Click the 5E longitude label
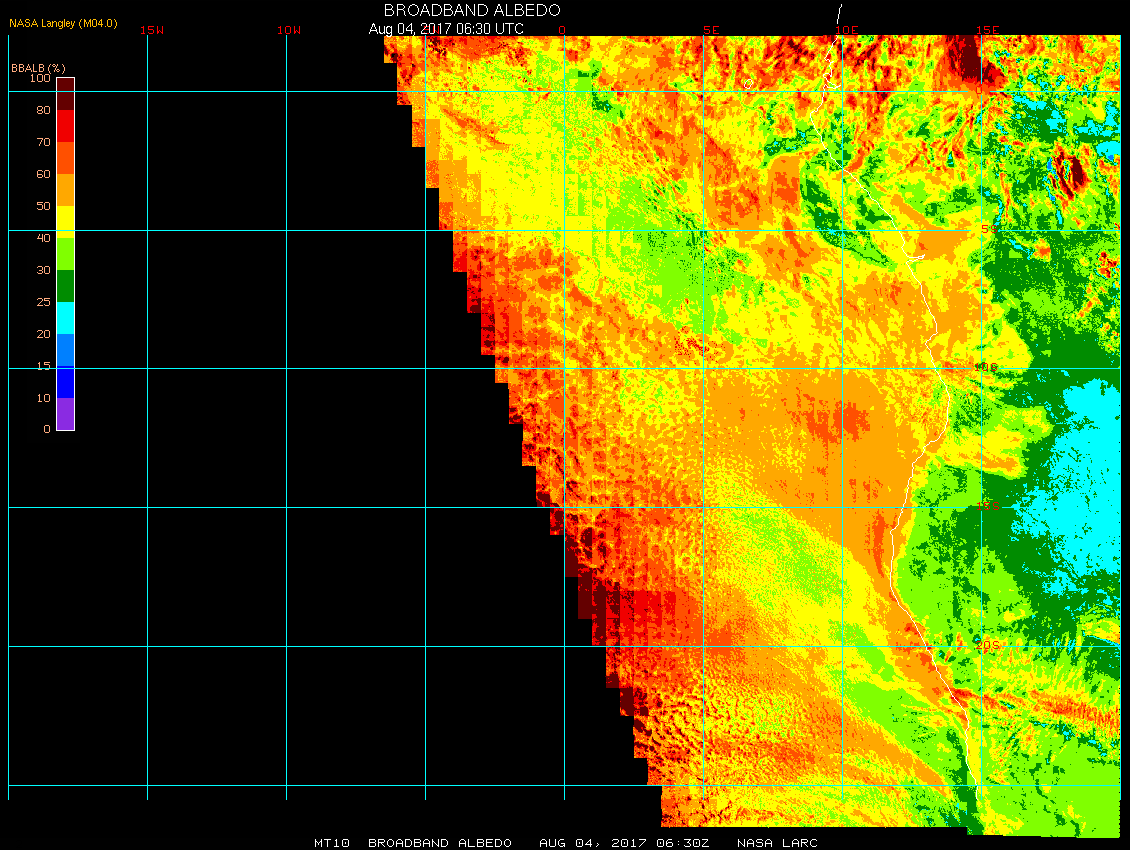 click(x=711, y=30)
